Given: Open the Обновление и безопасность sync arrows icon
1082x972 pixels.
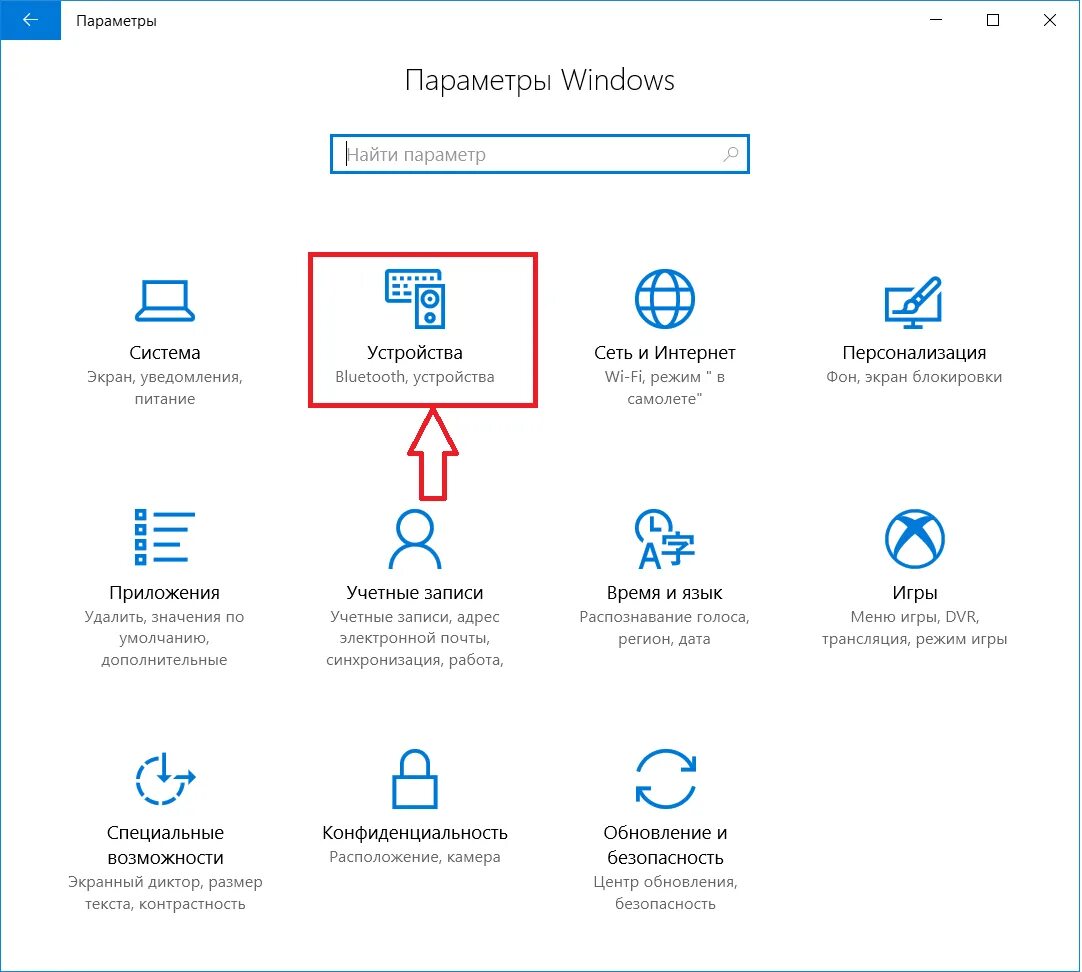Looking at the screenshot, I should 665,779.
